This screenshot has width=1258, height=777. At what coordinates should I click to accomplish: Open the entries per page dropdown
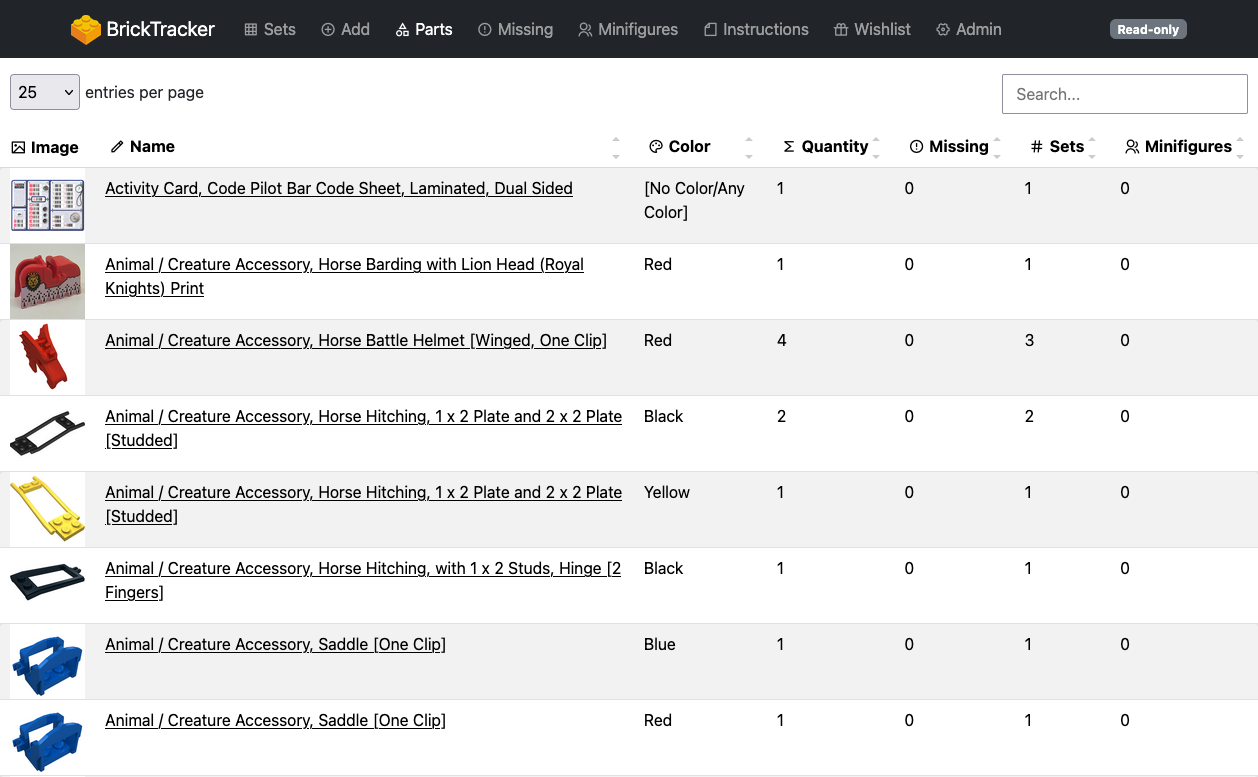(45, 92)
